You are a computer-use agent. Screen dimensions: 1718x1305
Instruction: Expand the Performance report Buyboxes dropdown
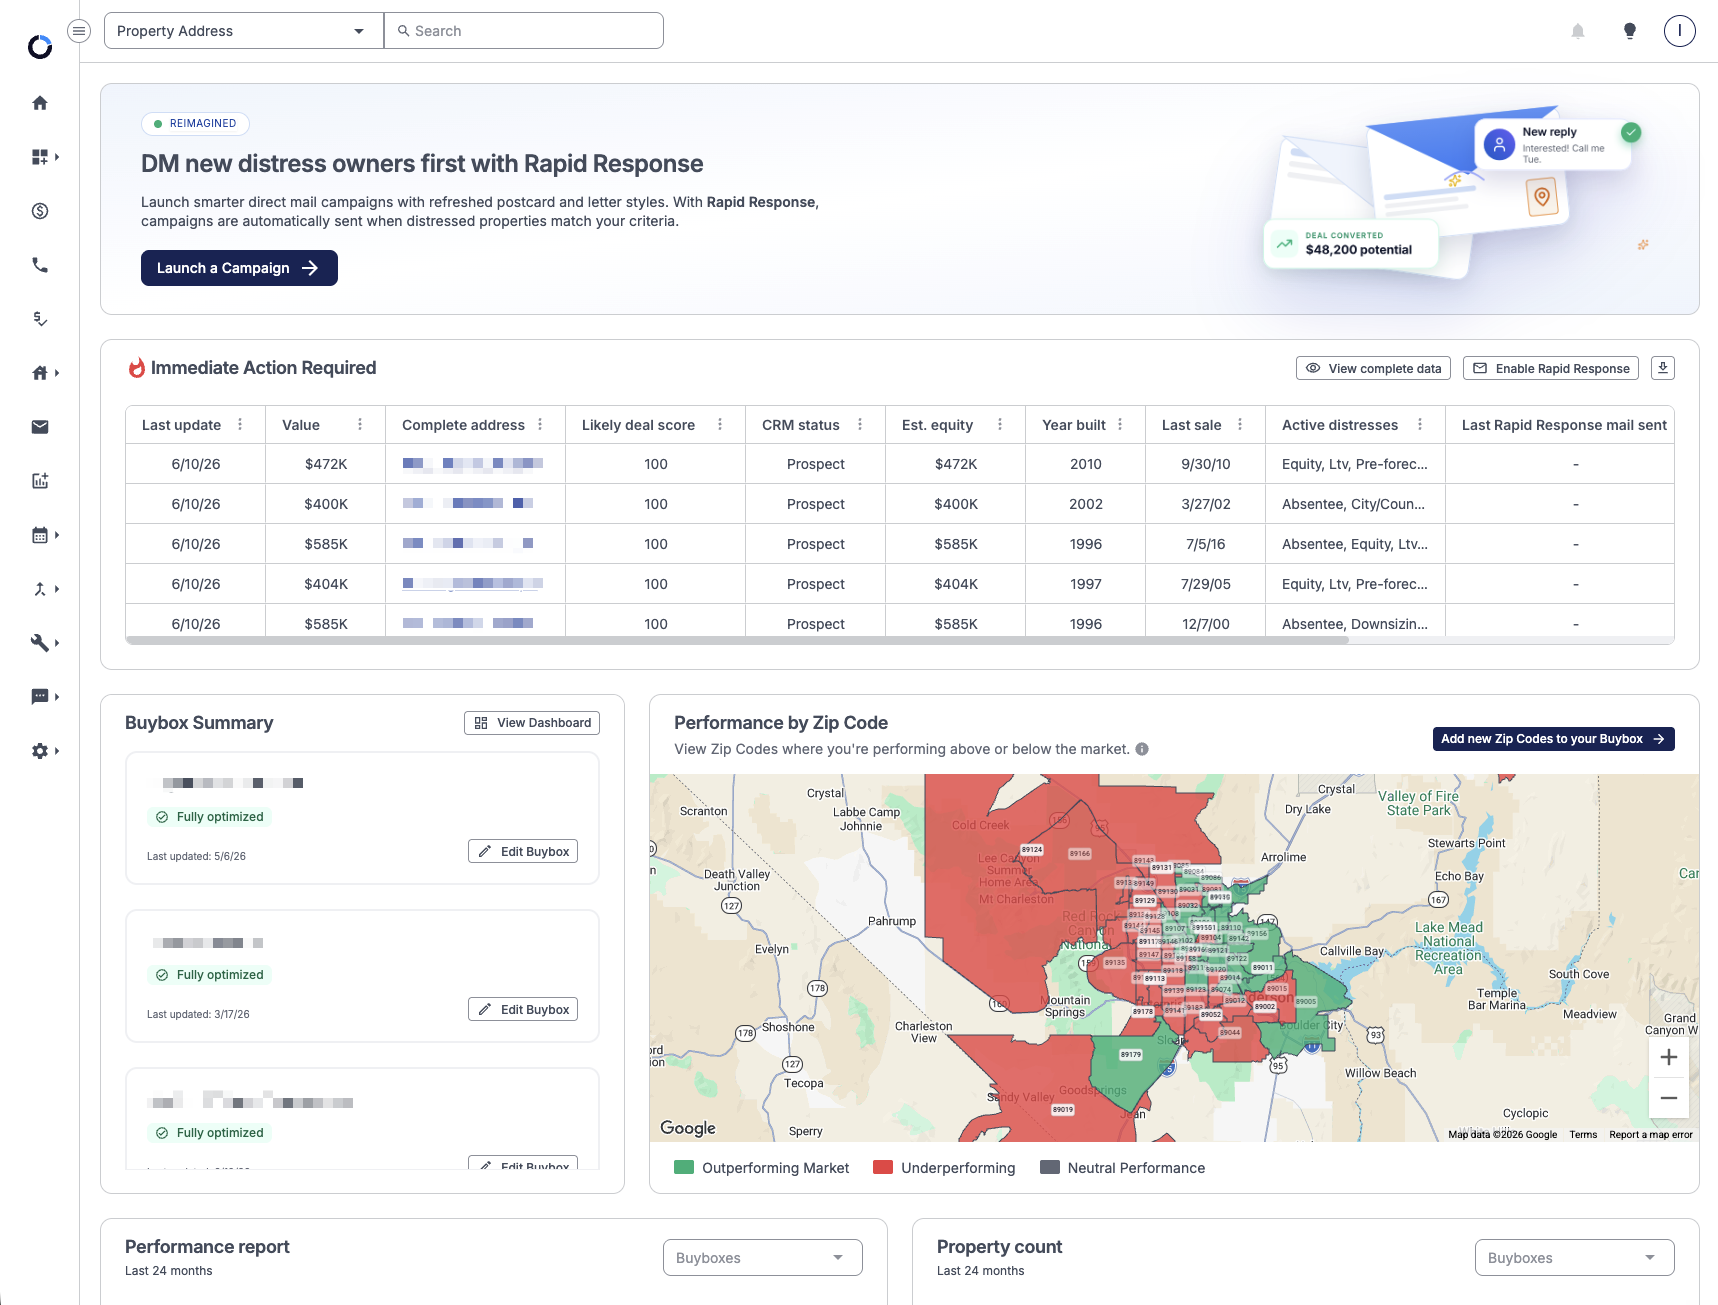tap(763, 1258)
